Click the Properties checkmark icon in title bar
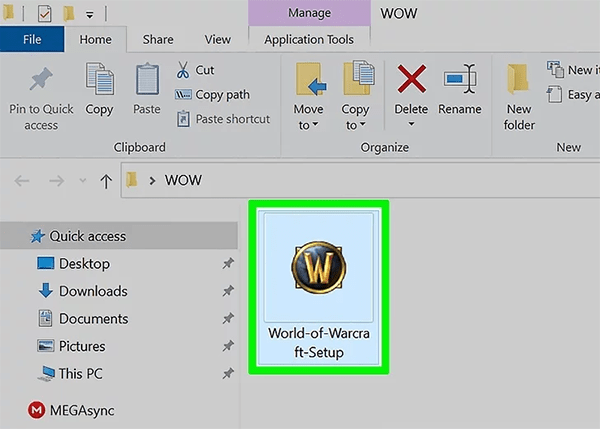The height and width of the screenshot is (429, 600). click(44, 14)
